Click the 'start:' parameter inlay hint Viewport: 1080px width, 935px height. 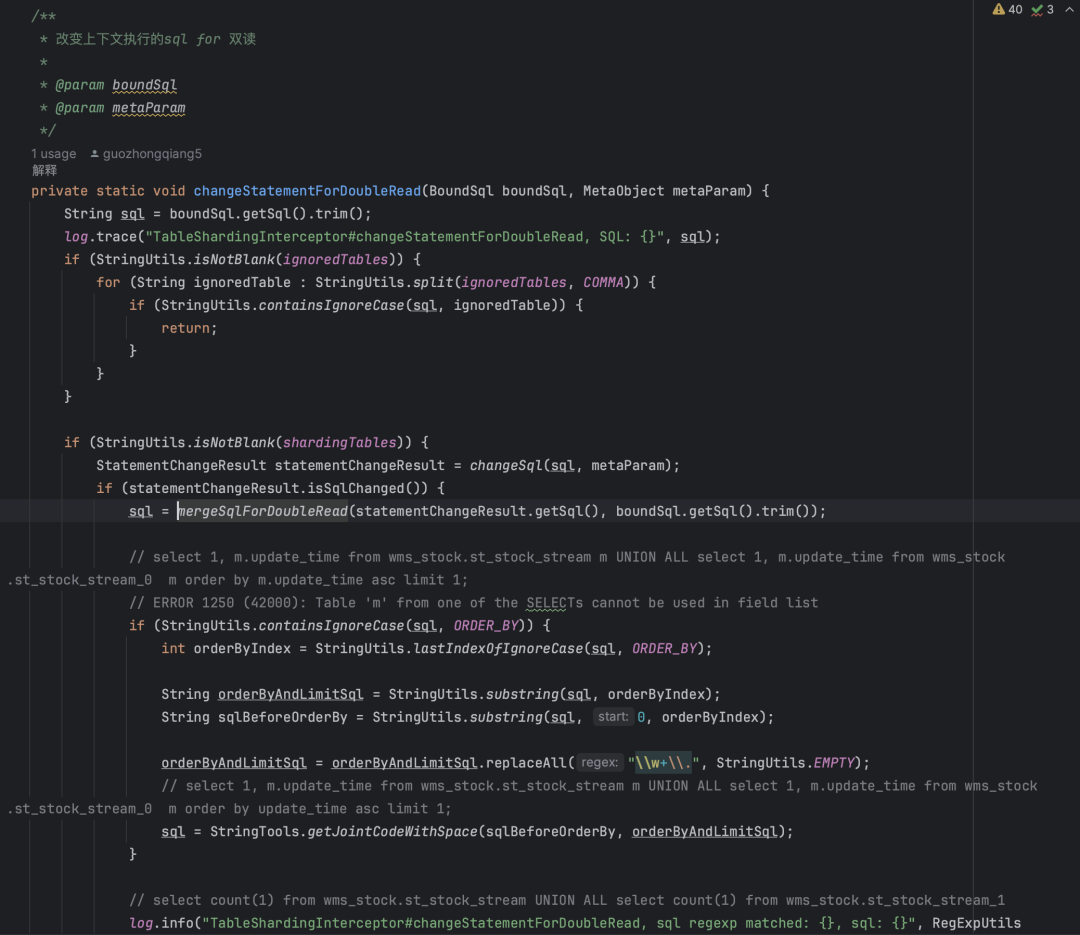(x=613, y=717)
